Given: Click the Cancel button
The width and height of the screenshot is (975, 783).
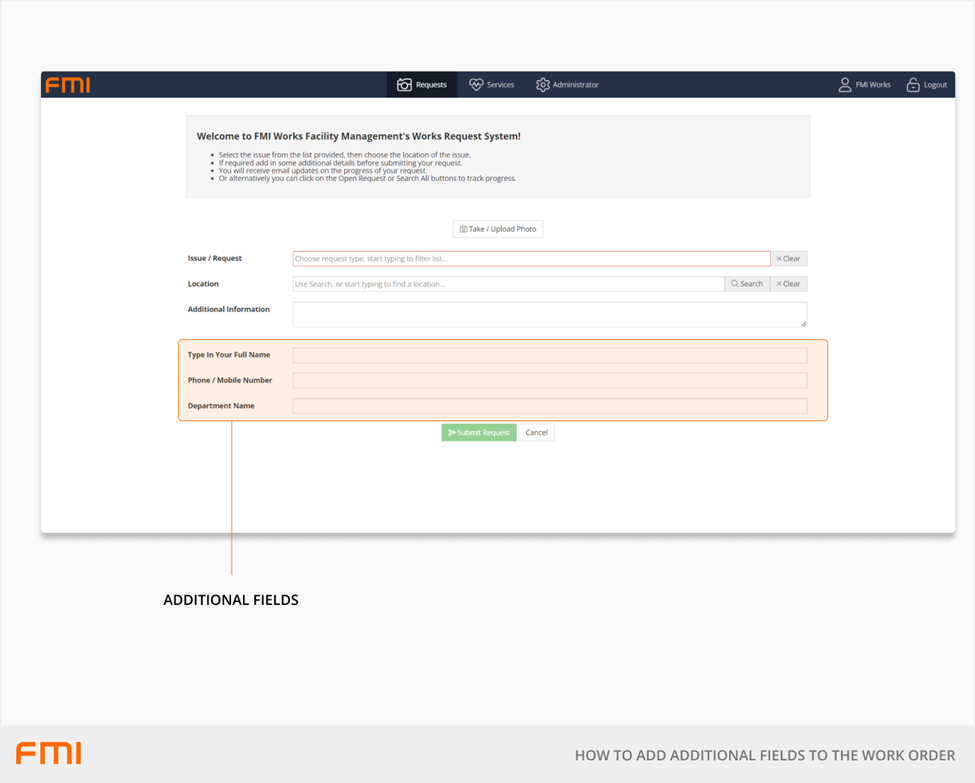Looking at the screenshot, I should click(537, 433).
